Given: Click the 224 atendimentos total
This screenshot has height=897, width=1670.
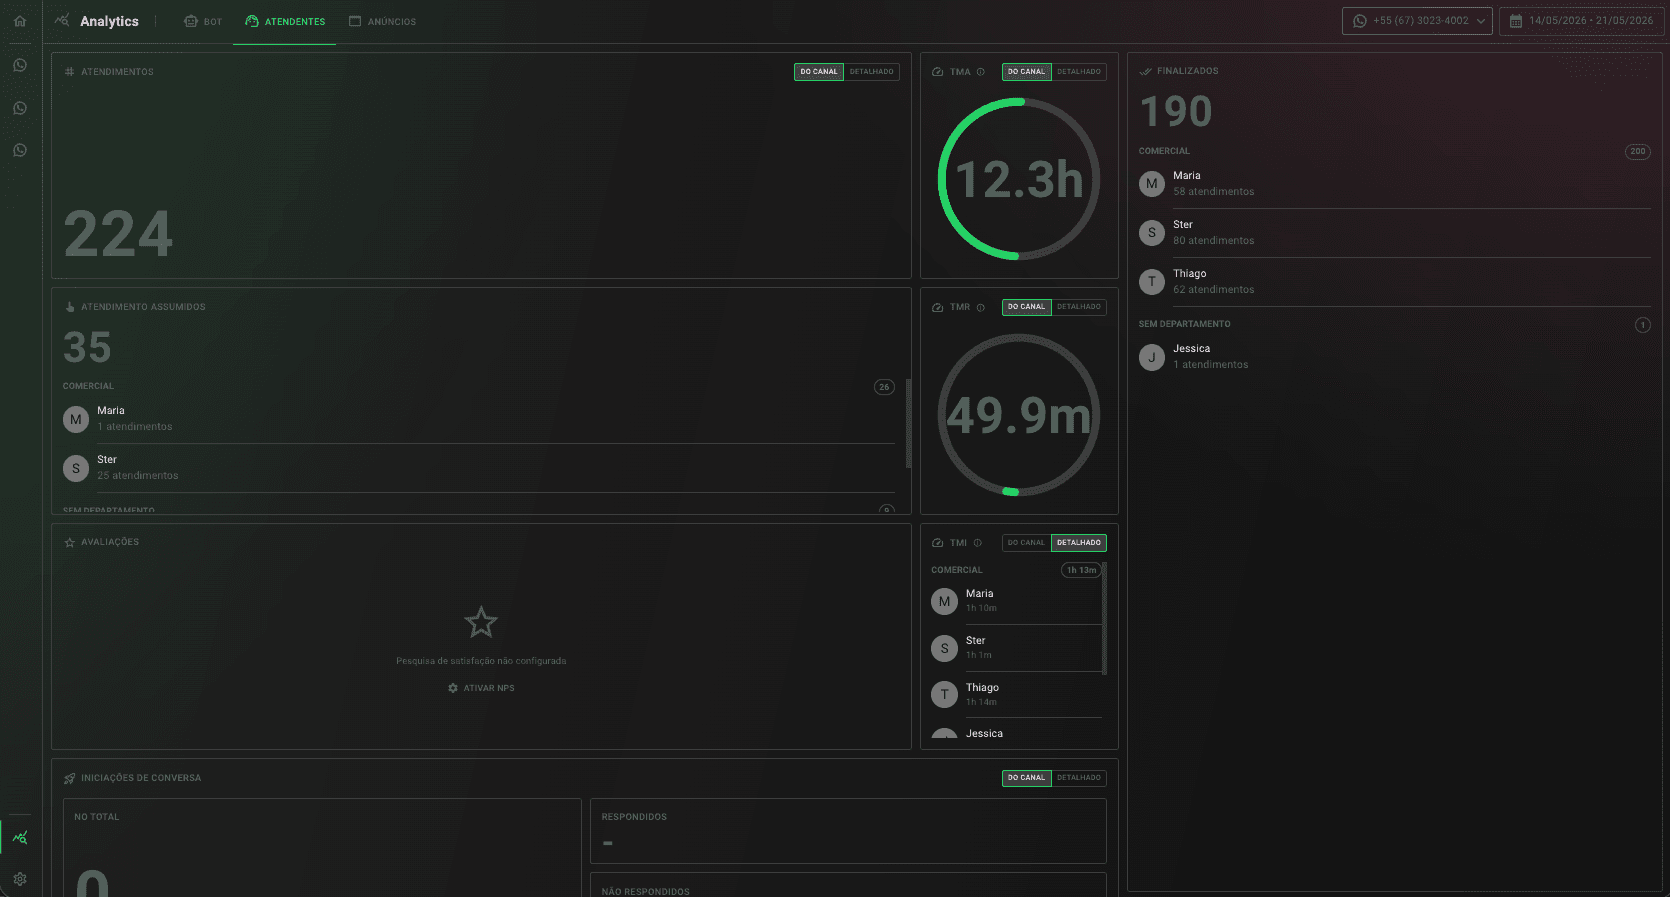Looking at the screenshot, I should click(x=119, y=234).
